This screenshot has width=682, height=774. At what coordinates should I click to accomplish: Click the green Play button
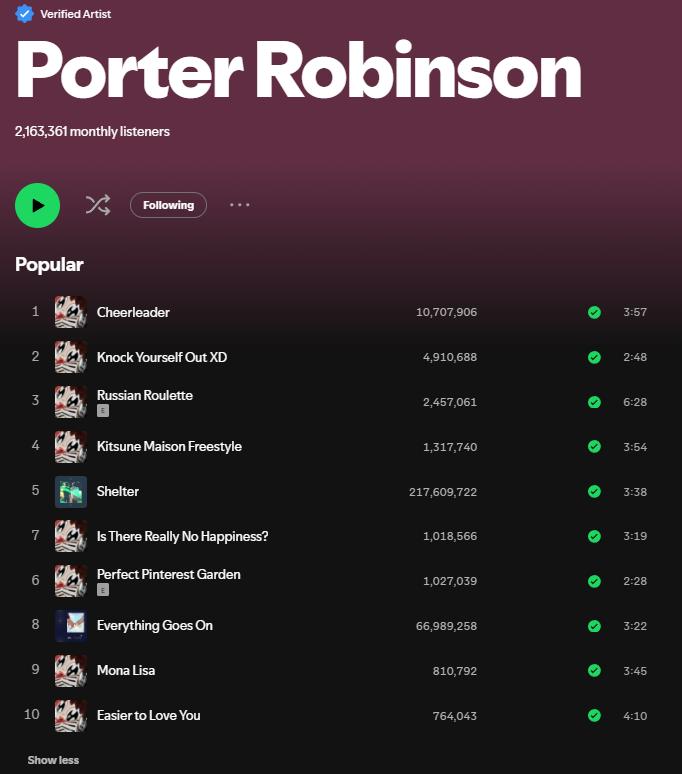point(38,205)
